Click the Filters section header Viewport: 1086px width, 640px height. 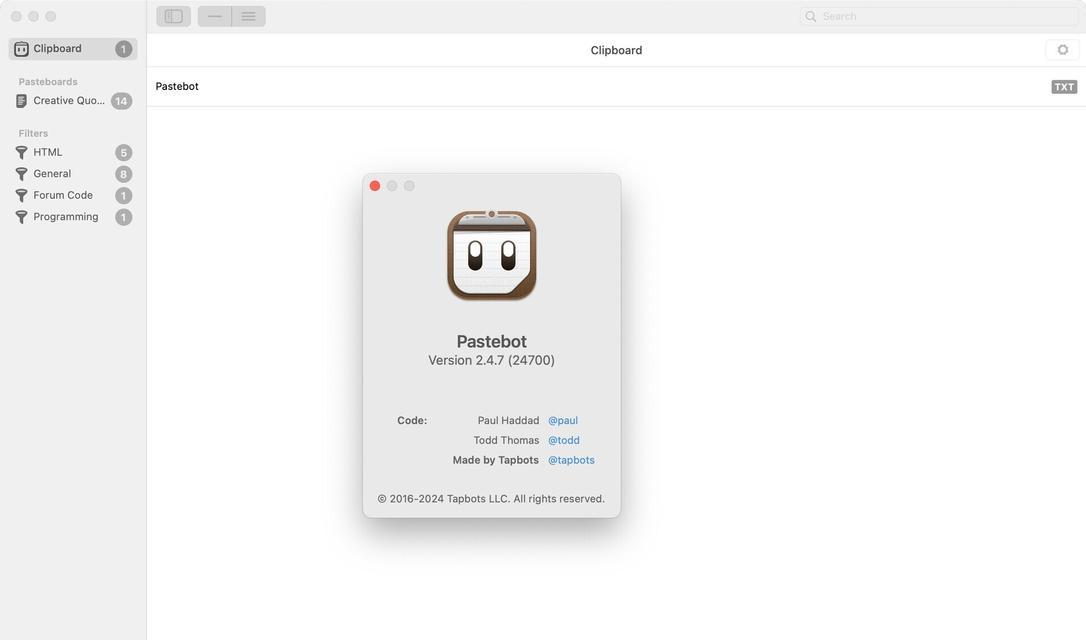[x=33, y=133]
